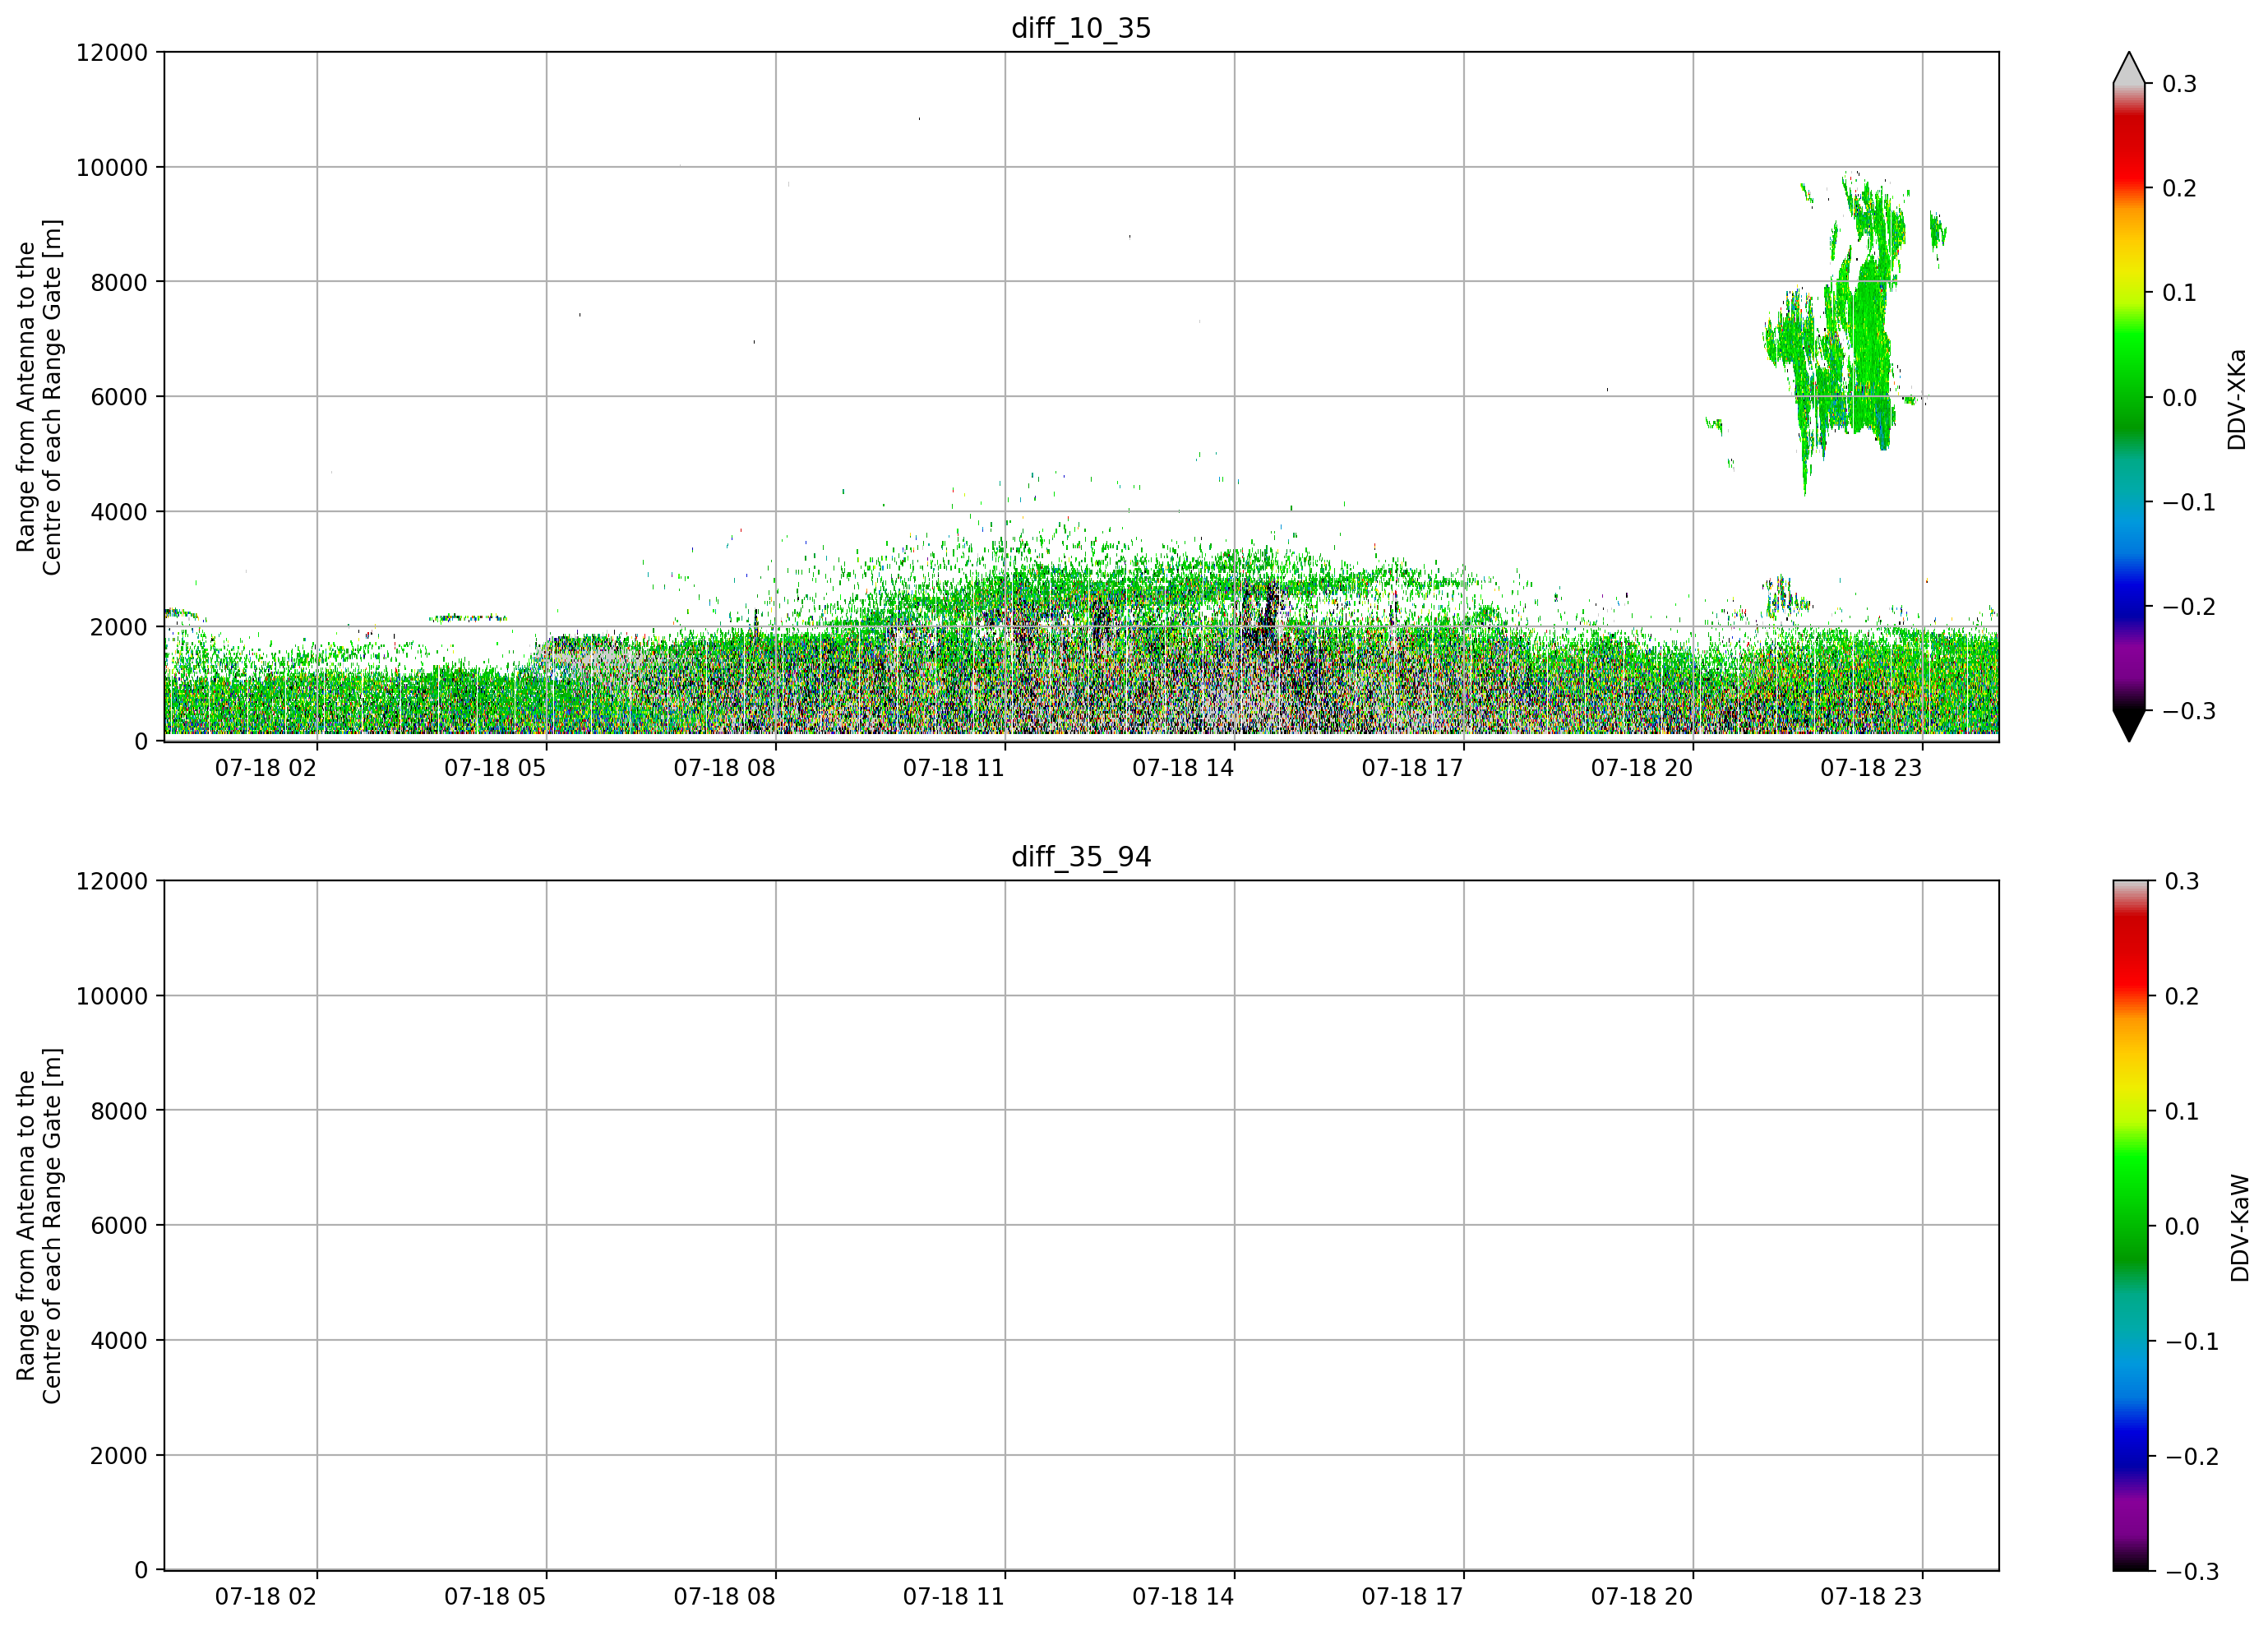This screenshot has width=2268, height=1626.
Task: Click the '07-18 02' tick label under the bottom plot
Action: click(266, 1596)
